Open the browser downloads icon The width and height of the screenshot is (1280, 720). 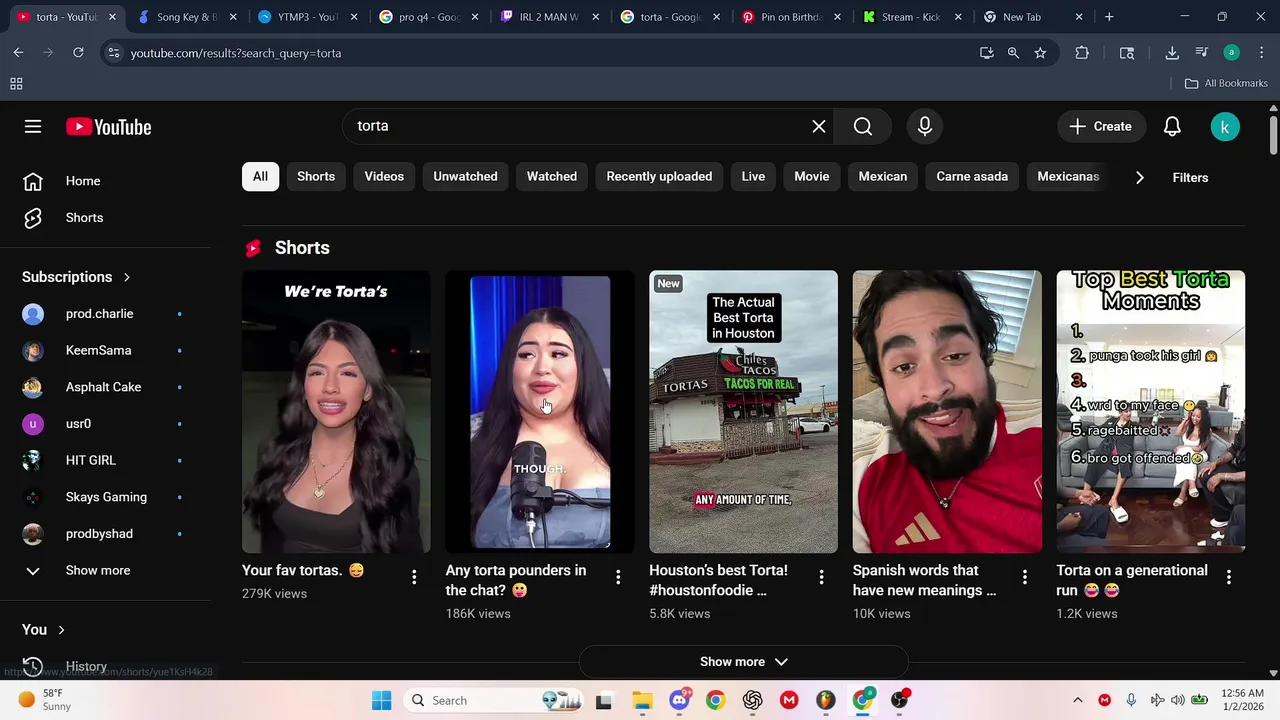[x=1172, y=53]
